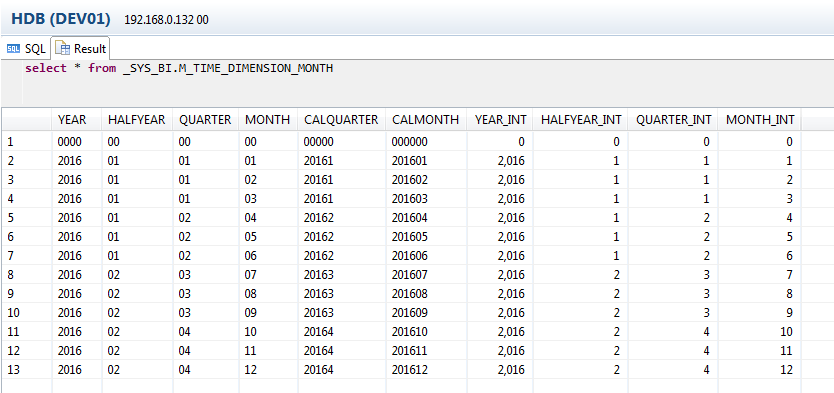Image resolution: width=834 pixels, height=393 pixels.
Task: Click the HDB (DEV01) connection title
Action: (x=61, y=19)
